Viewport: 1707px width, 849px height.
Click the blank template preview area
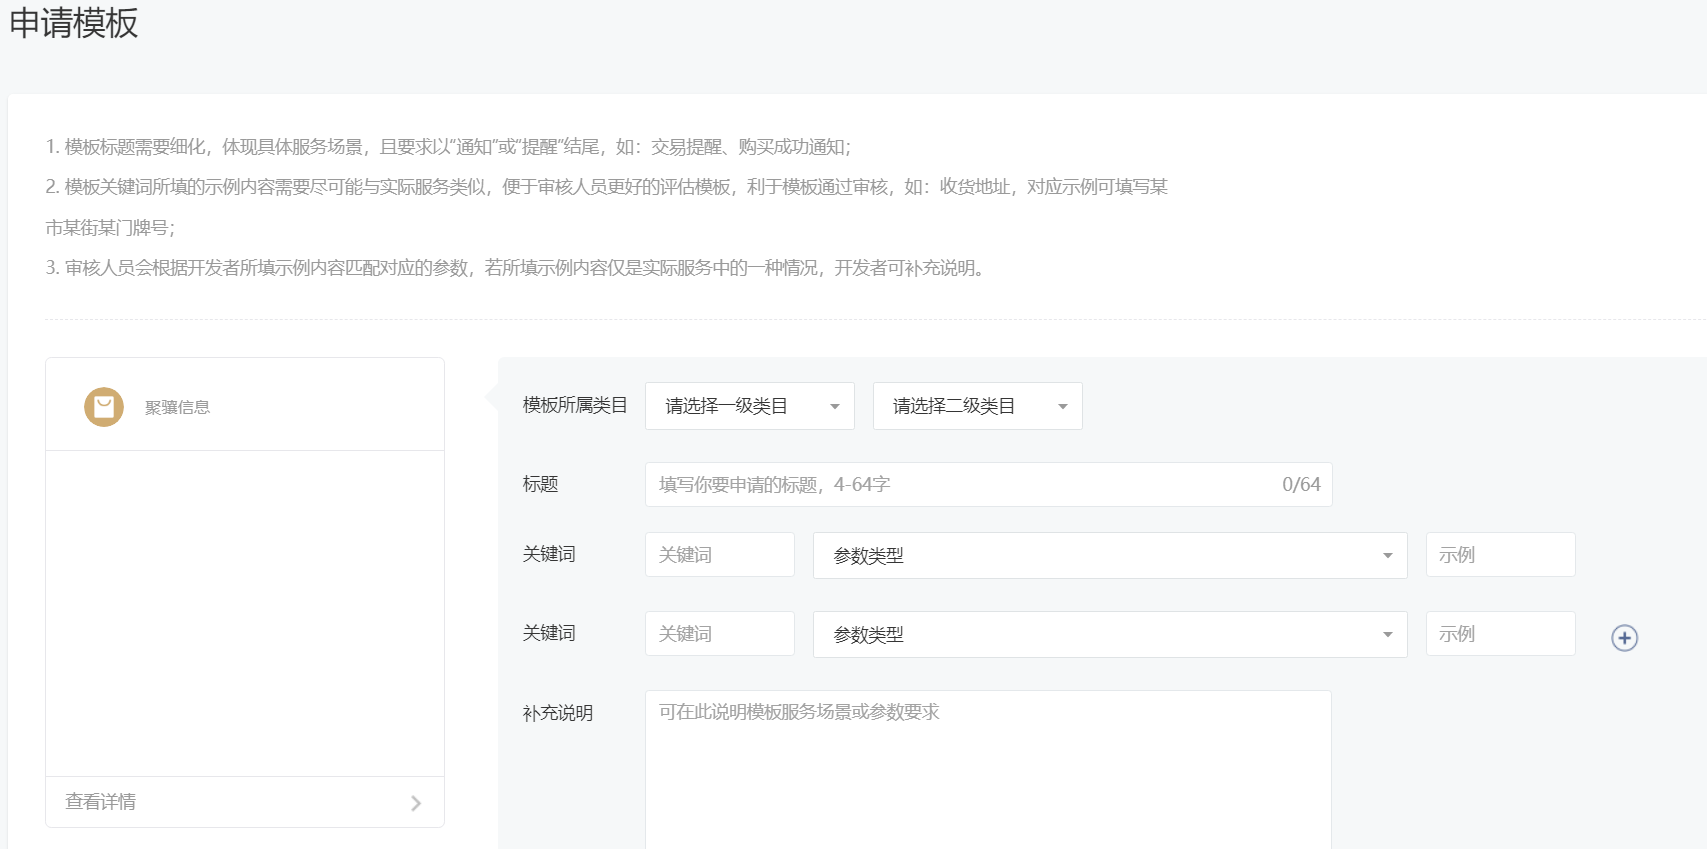coord(245,612)
